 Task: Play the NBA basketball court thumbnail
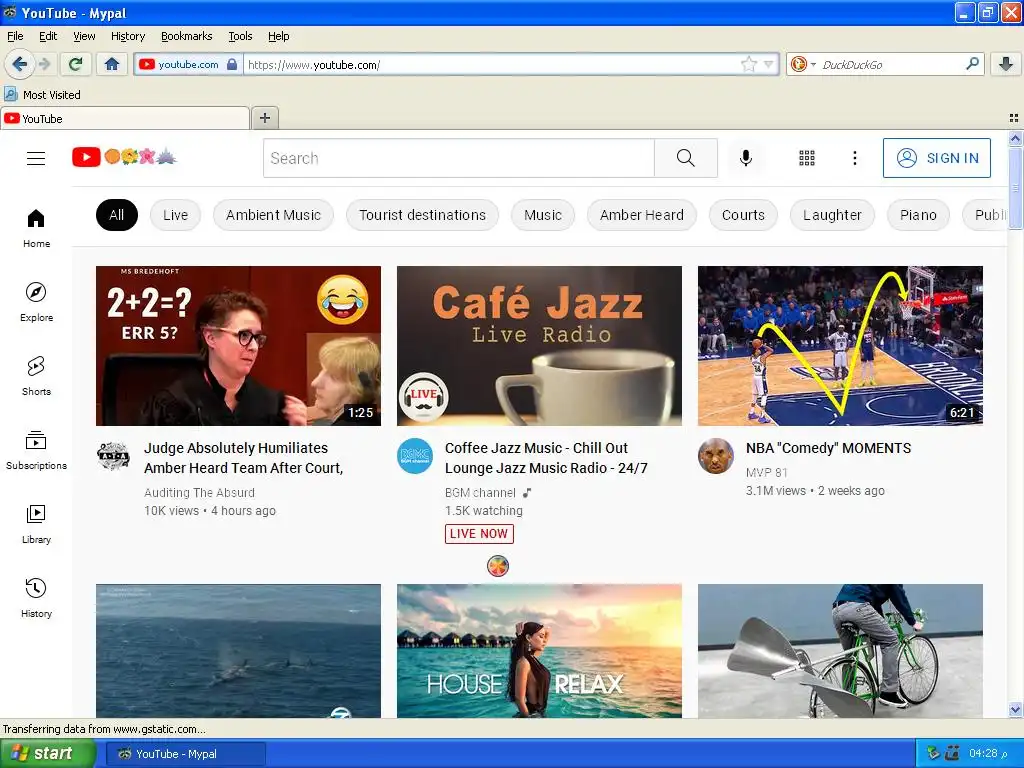pos(840,345)
